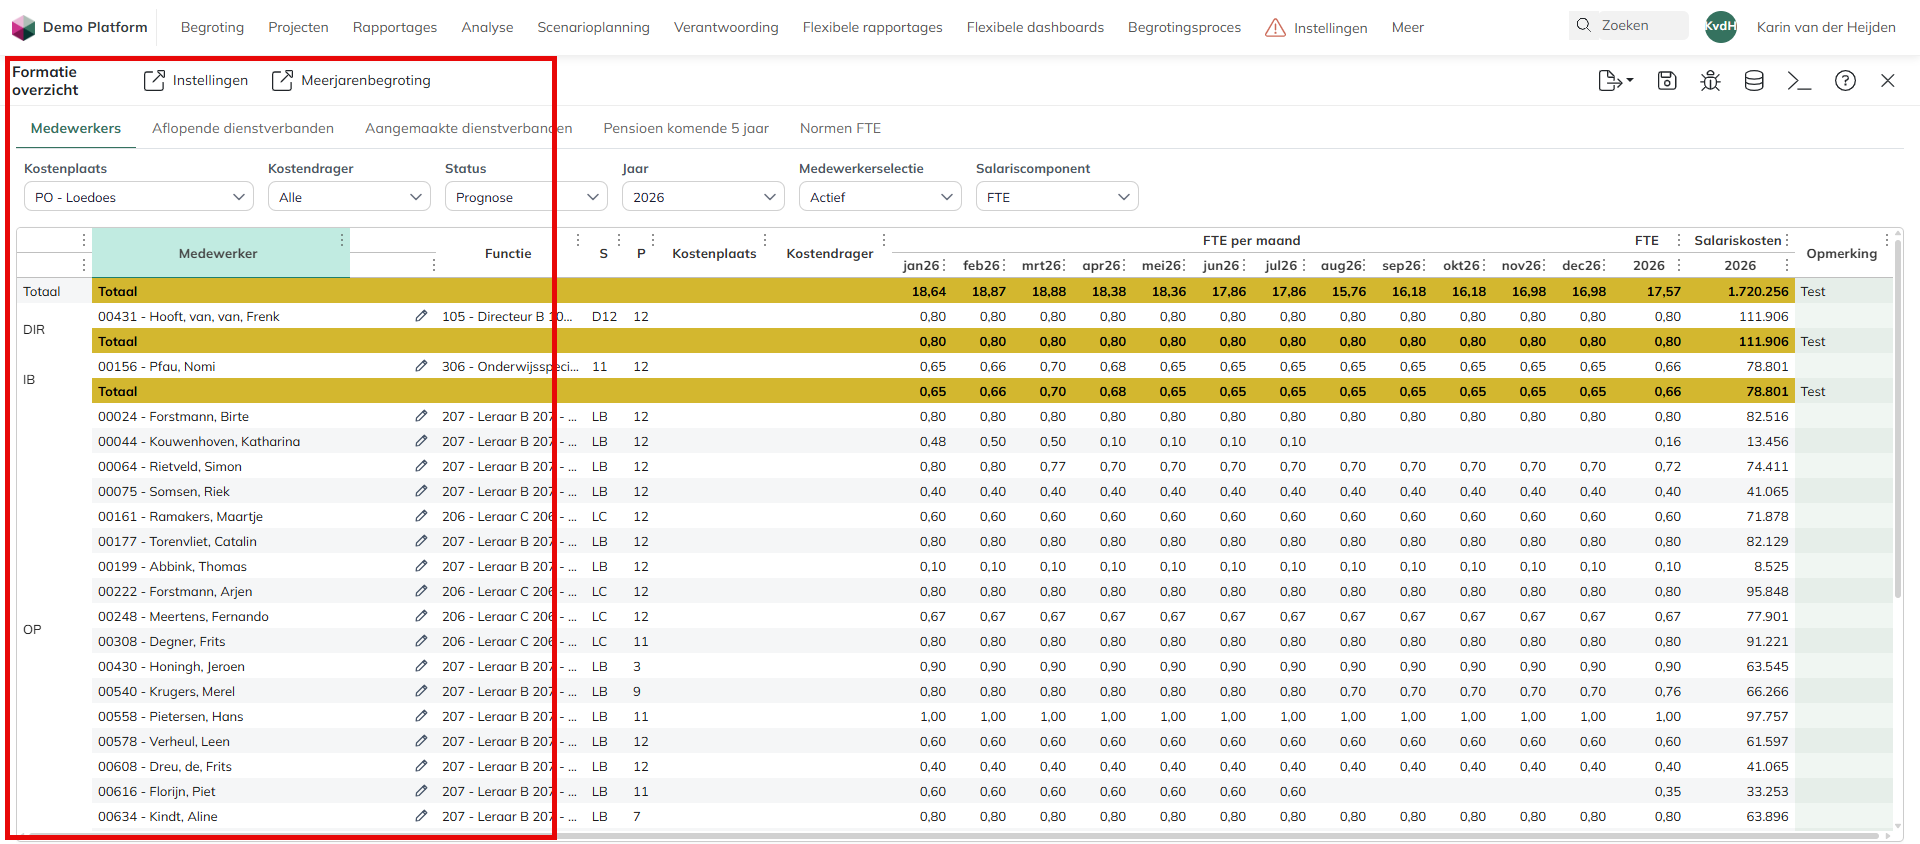This screenshot has height=844, width=1920.
Task: Expand the Jaar dropdown showing 2026
Action: point(703,197)
